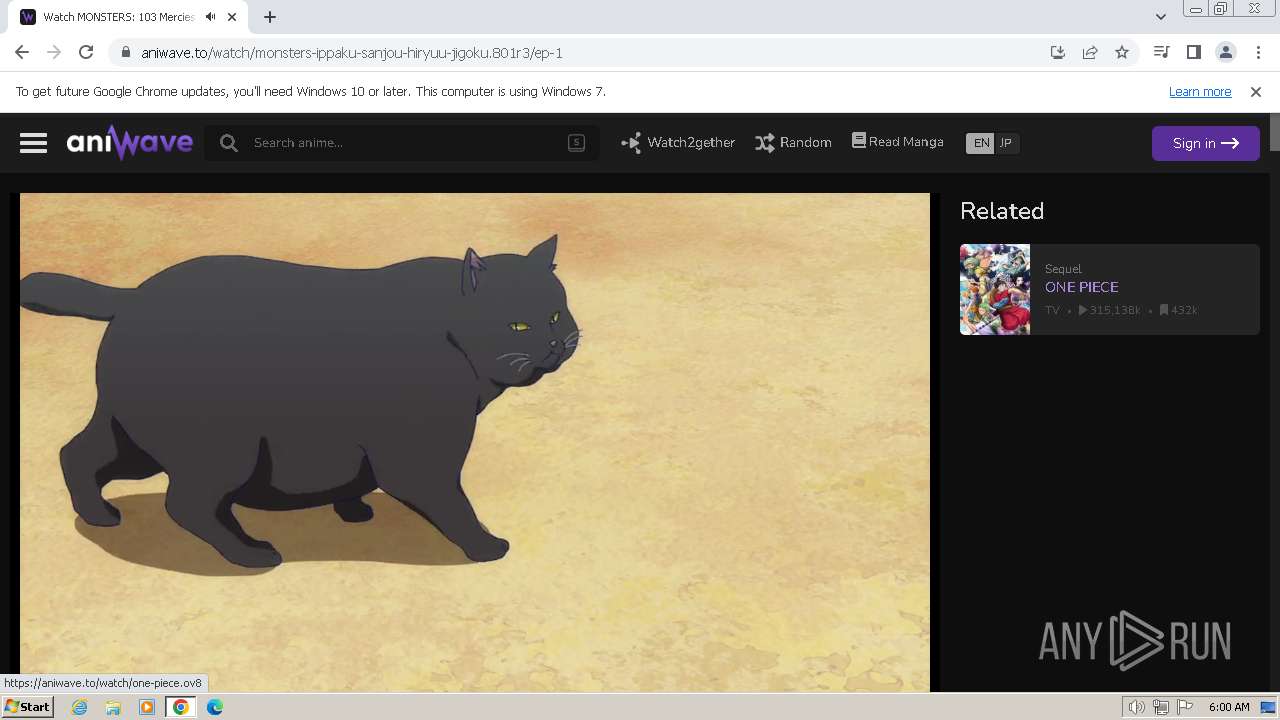The width and height of the screenshot is (1280, 720).
Task: Open media player taskbar icon
Action: click(x=147, y=707)
